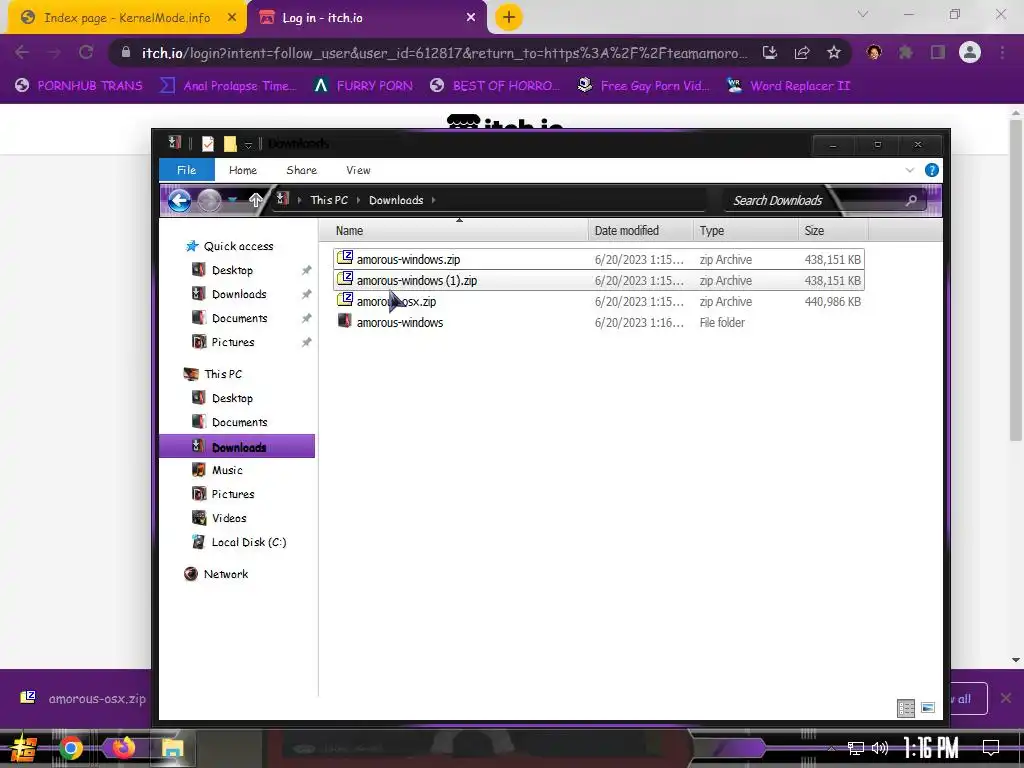Sort files by Type column
Screen dimensions: 1024x768
pos(746,231)
